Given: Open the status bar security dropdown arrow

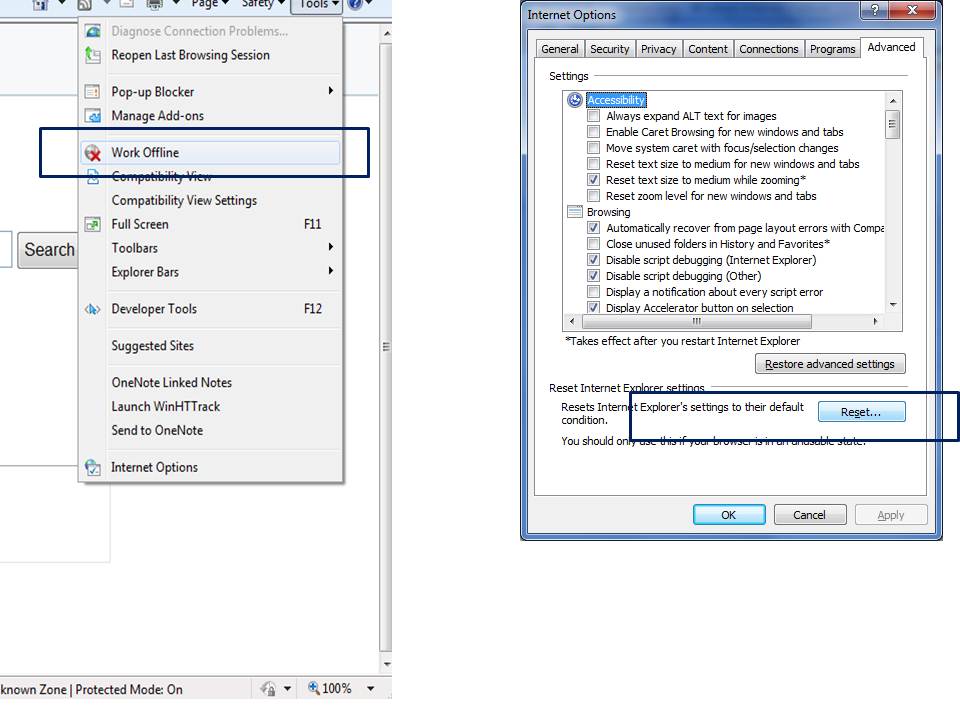Looking at the screenshot, I should pos(287,689).
